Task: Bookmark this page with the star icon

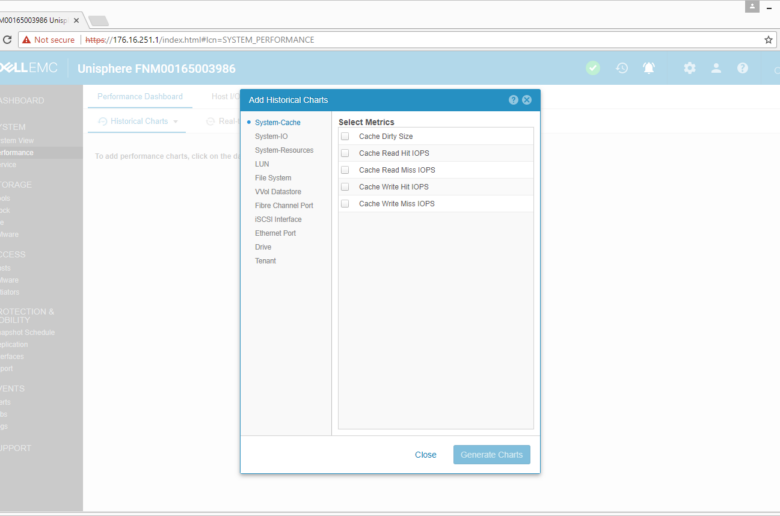Action: pyautogui.click(x=768, y=40)
